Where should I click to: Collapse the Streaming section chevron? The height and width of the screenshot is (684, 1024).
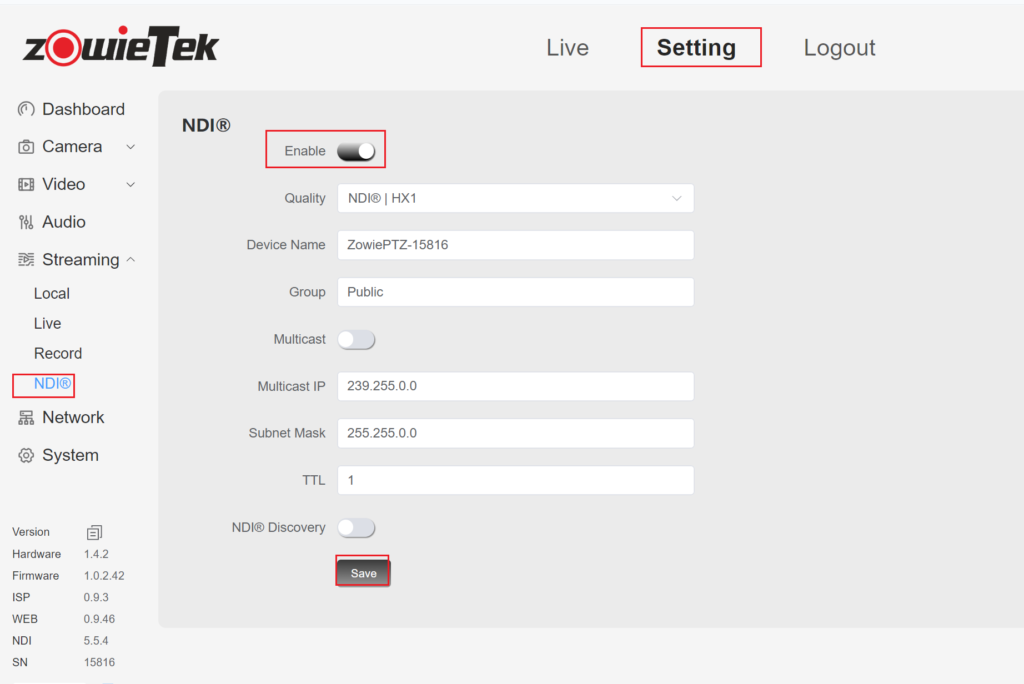130,260
